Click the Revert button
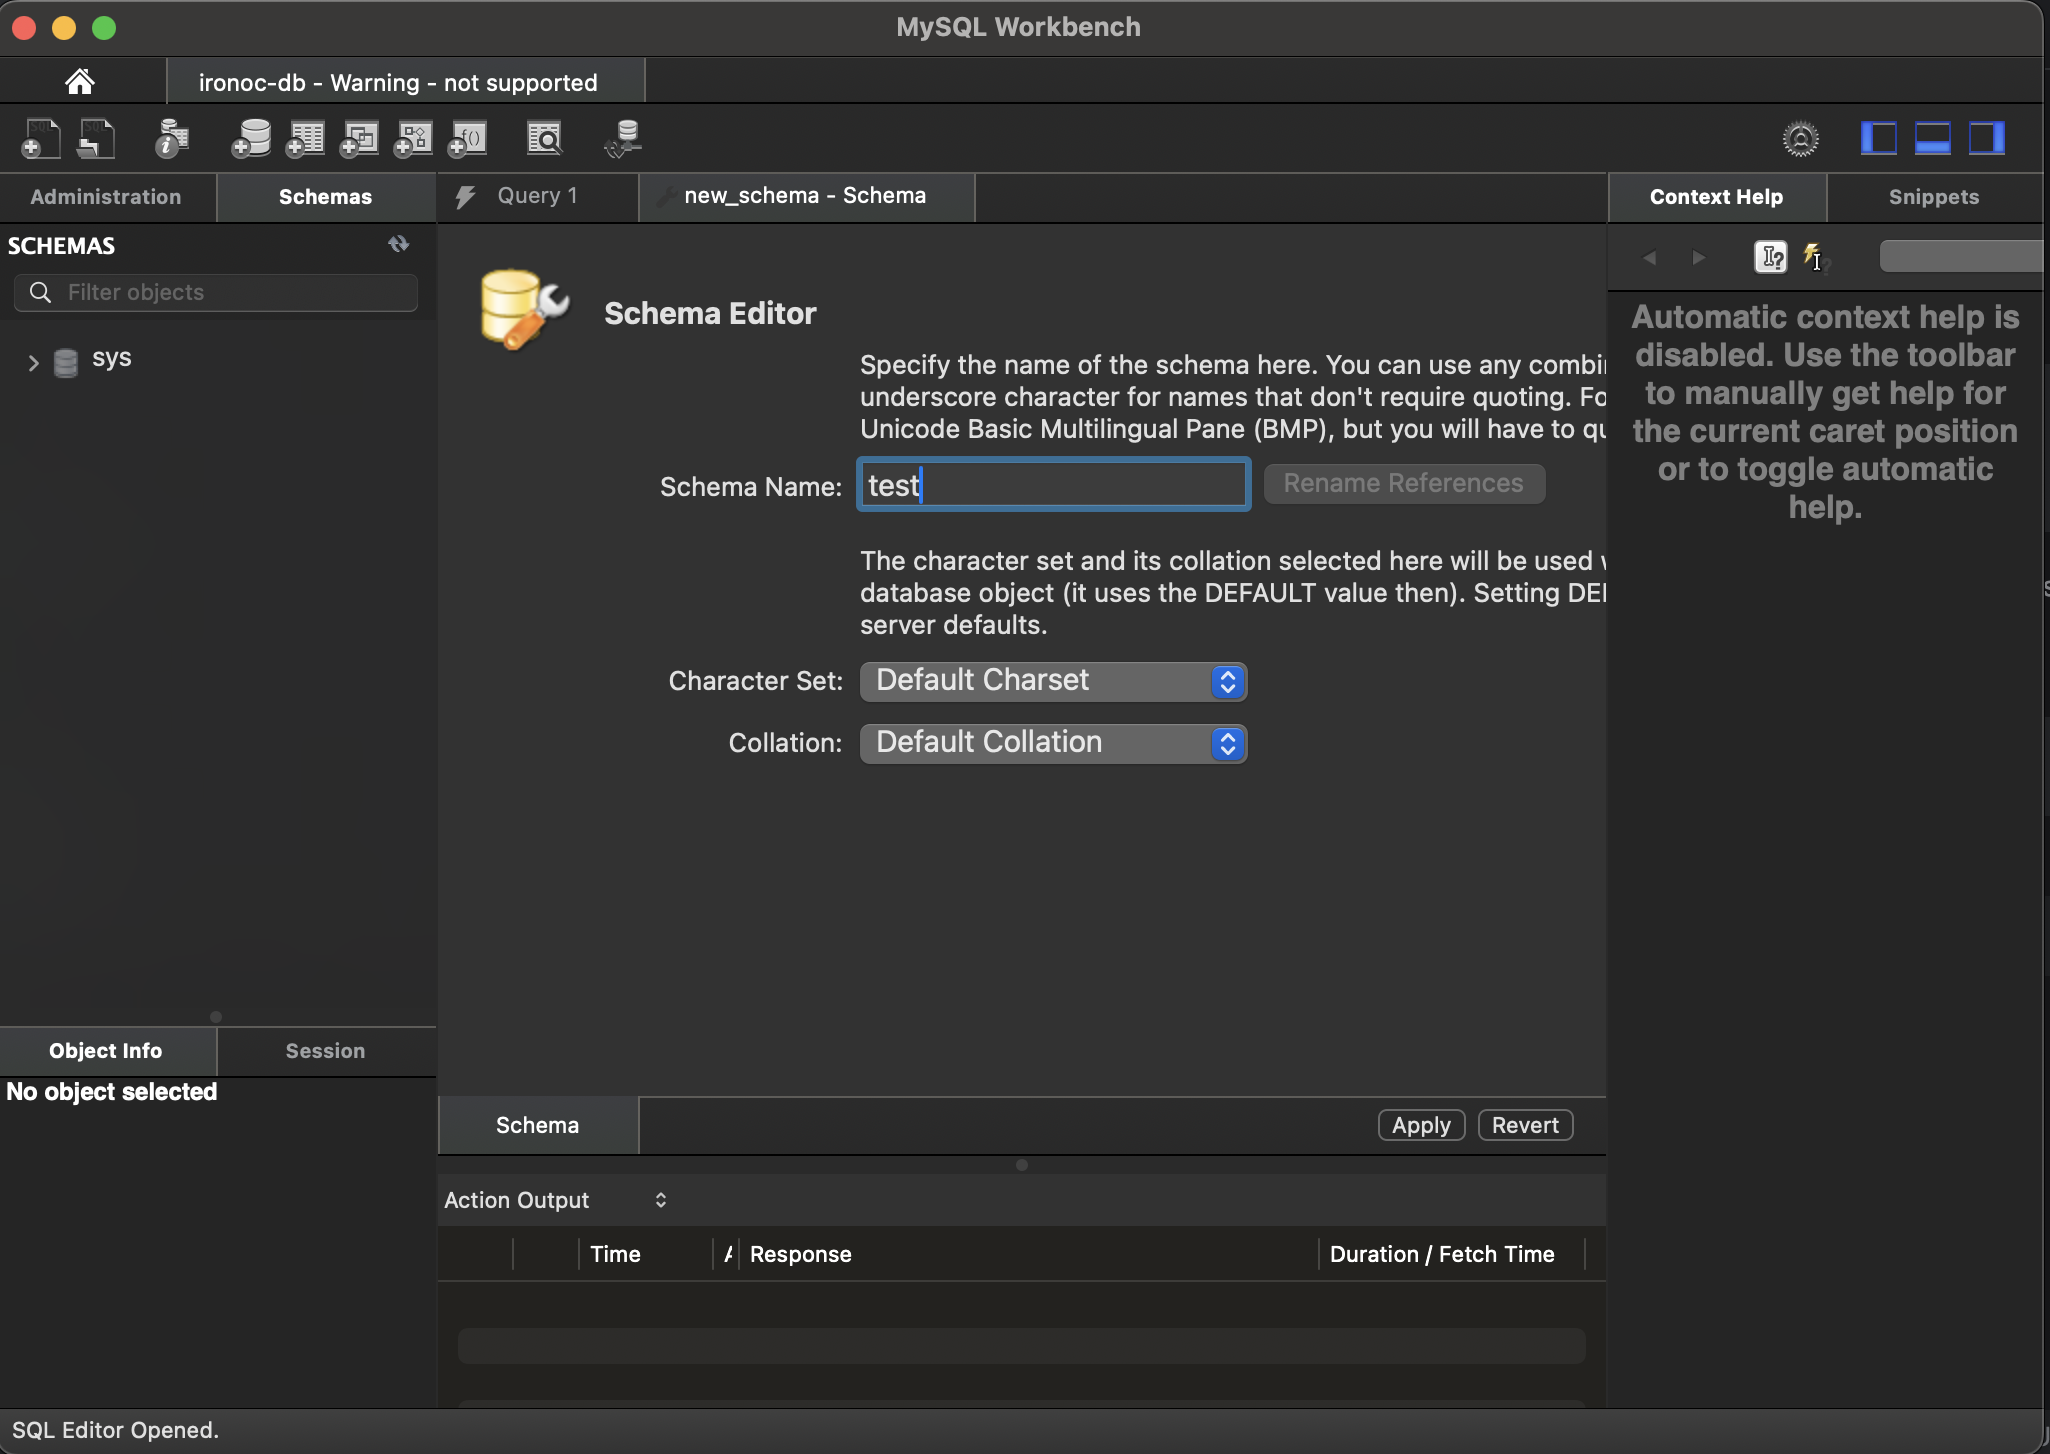The width and height of the screenshot is (2050, 1454). tap(1525, 1125)
